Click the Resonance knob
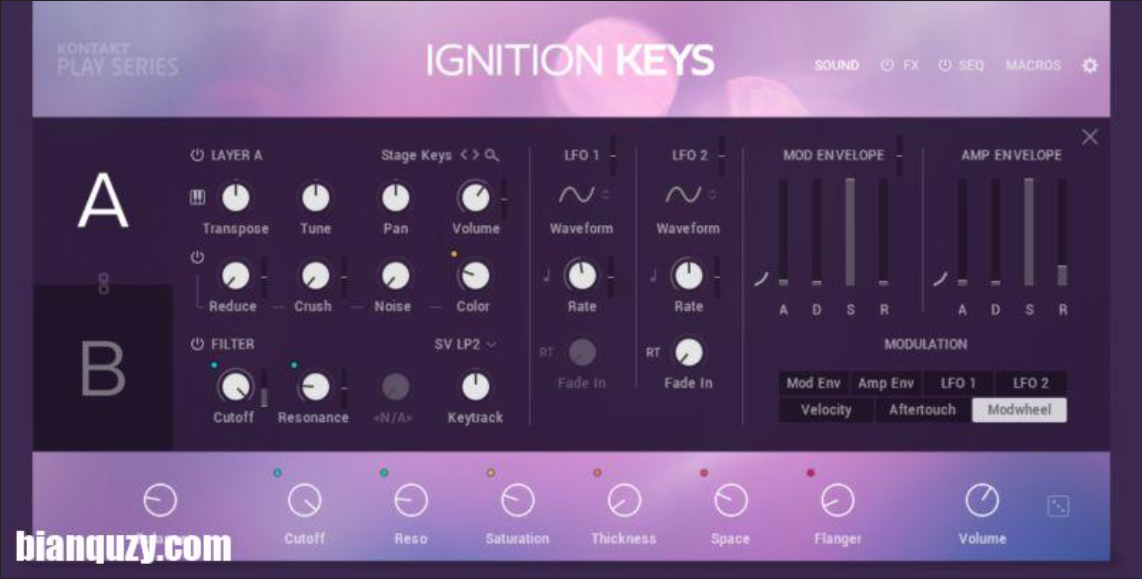Viewport: 1142px width, 579px height. tap(315, 387)
